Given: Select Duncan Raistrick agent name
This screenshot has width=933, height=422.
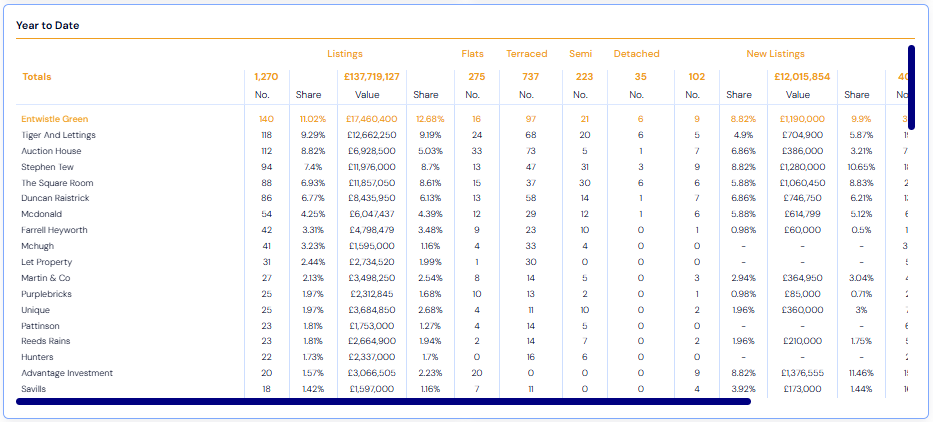Looking at the screenshot, I should 55,198.
